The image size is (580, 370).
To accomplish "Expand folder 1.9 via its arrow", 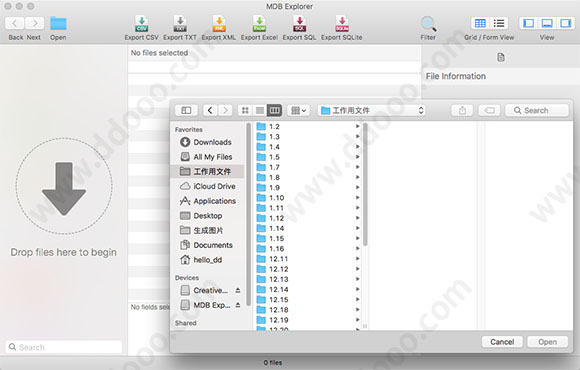I will click(x=357, y=188).
